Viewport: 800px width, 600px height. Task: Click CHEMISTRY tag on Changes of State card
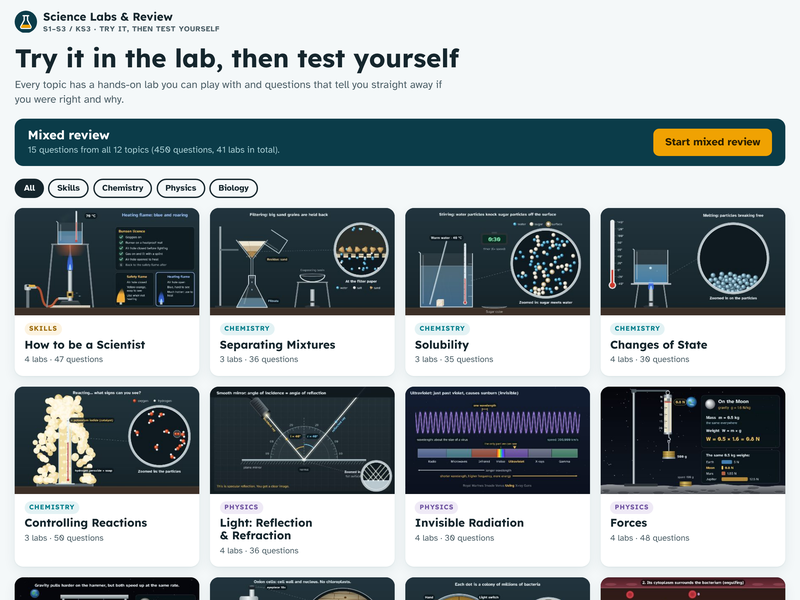[x=637, y=329]
